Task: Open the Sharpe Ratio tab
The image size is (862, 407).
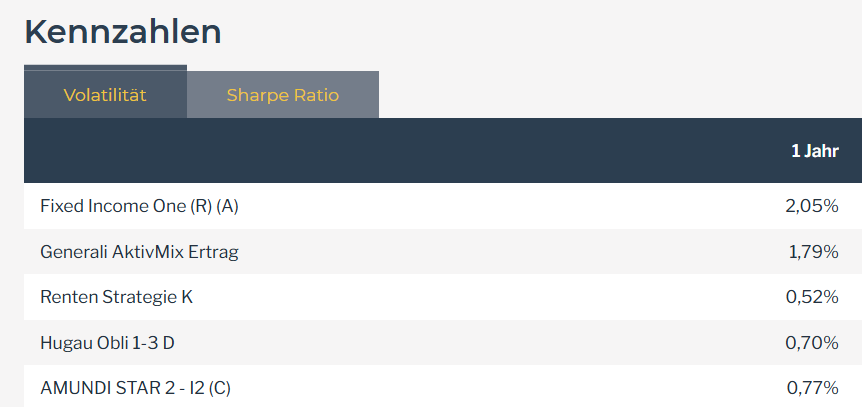Action: (282, 96)
